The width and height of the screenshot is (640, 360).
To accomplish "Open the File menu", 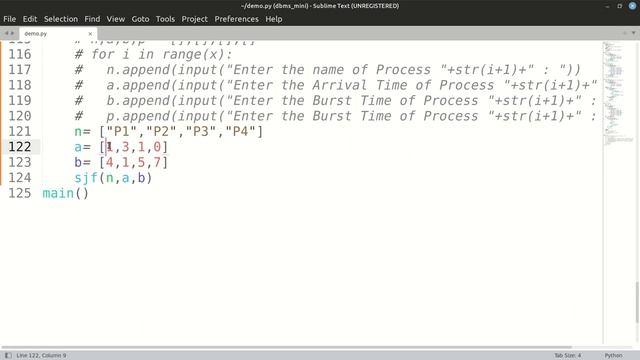I will (x=9, y=19).
